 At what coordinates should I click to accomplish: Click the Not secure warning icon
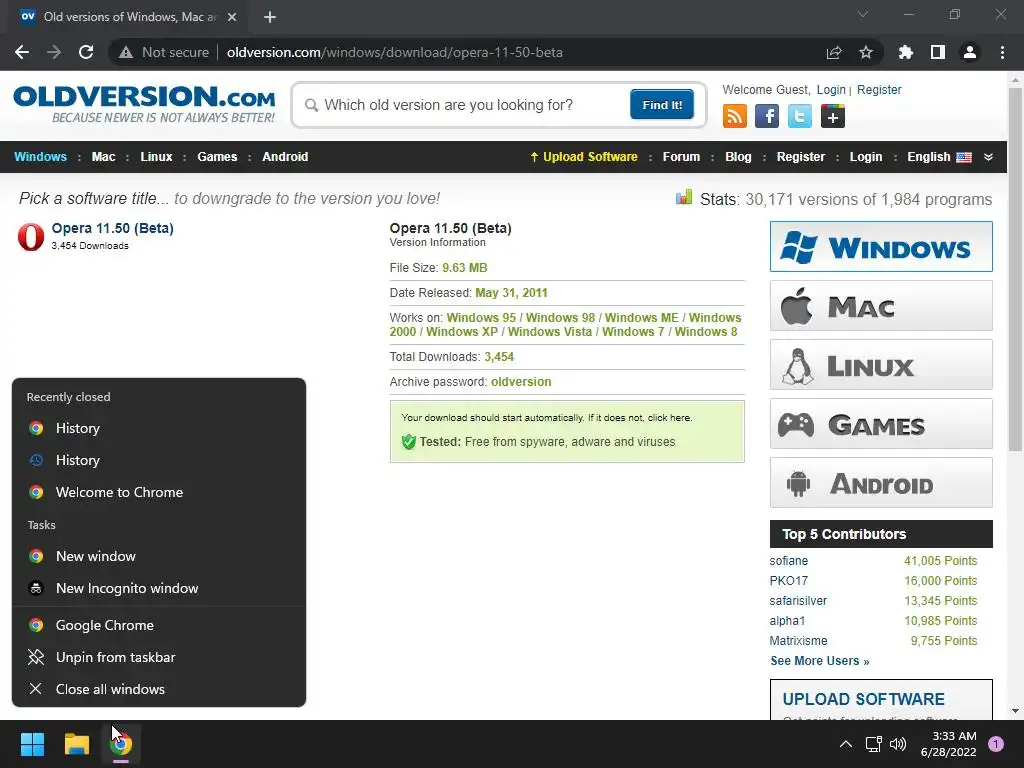(126, 52)
